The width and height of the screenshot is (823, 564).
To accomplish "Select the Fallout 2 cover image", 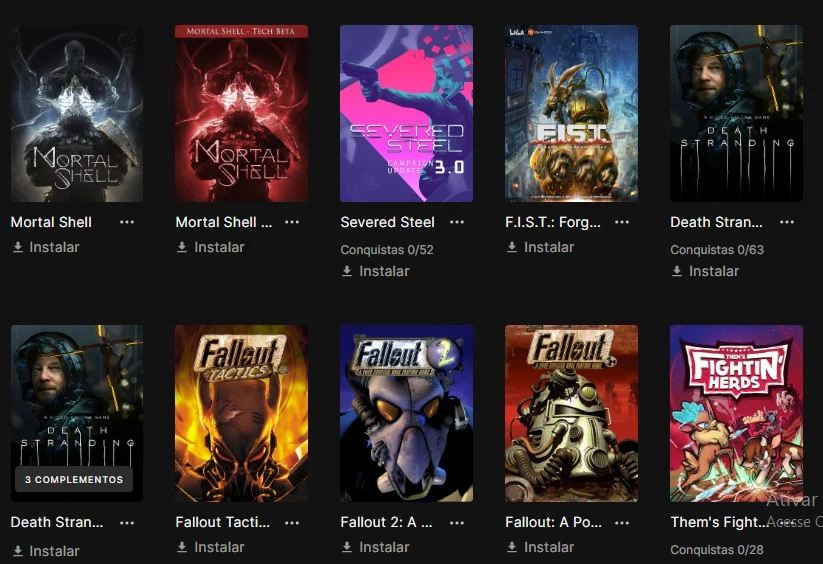I will pyautogui.click(x=406, y=413).
